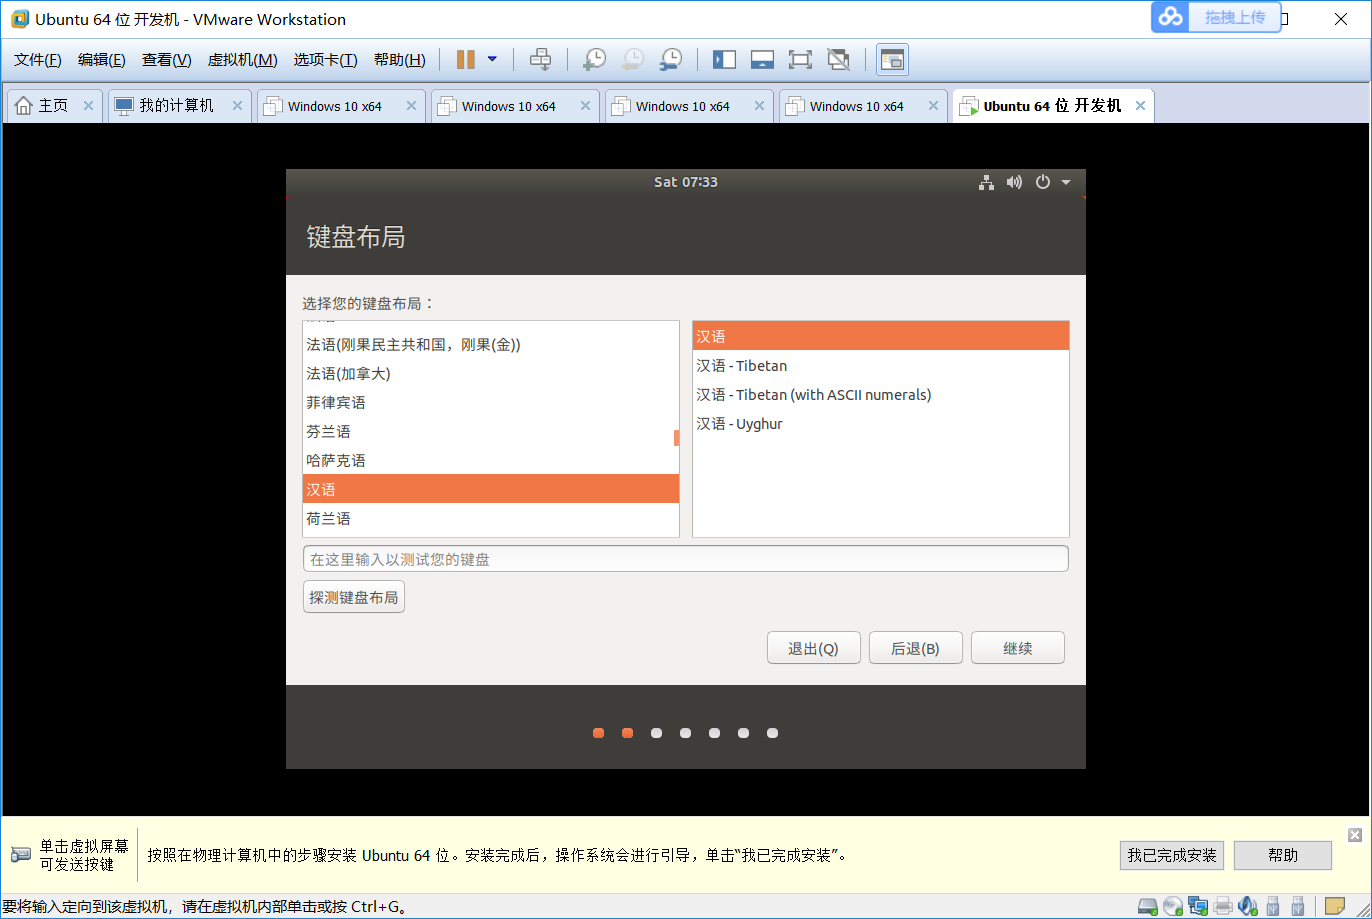Click the CD/DVD drive status icon
Viewport: 1372px width, 919px height.
coord(1173,907)
